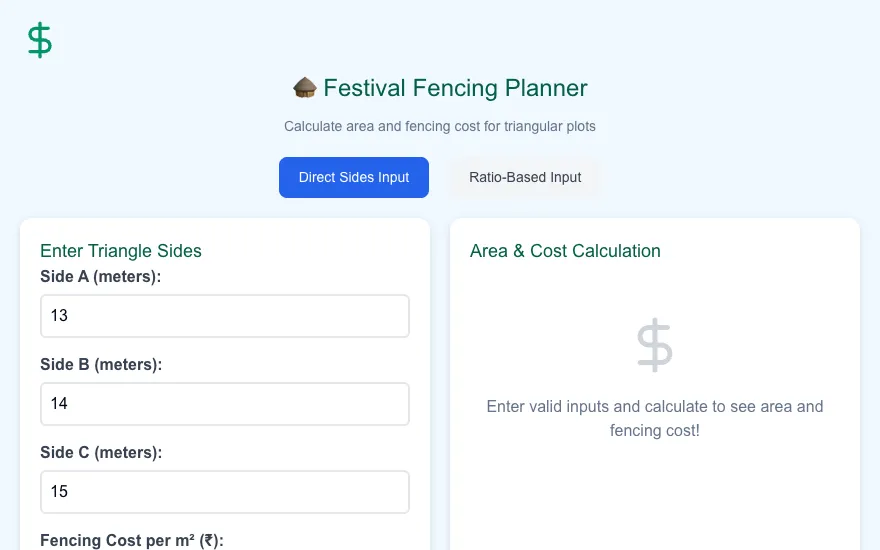Click the Area & Cost Calculation heading
Viewport: 880px width, 550px height.
565,251
